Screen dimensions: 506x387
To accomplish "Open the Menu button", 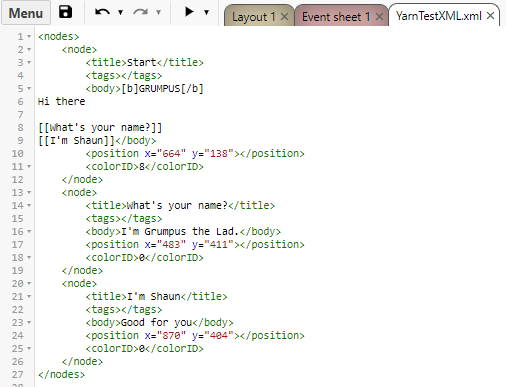I will pos(26,13).
